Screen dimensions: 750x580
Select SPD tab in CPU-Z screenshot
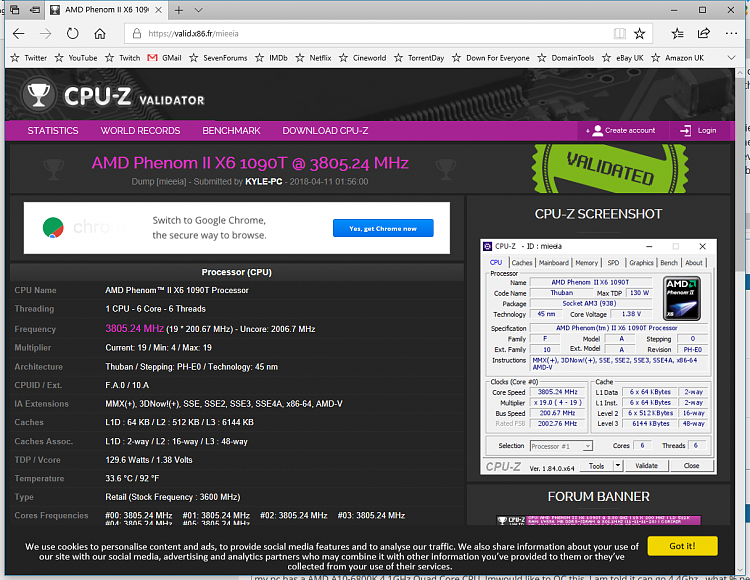tap(613, 263)
